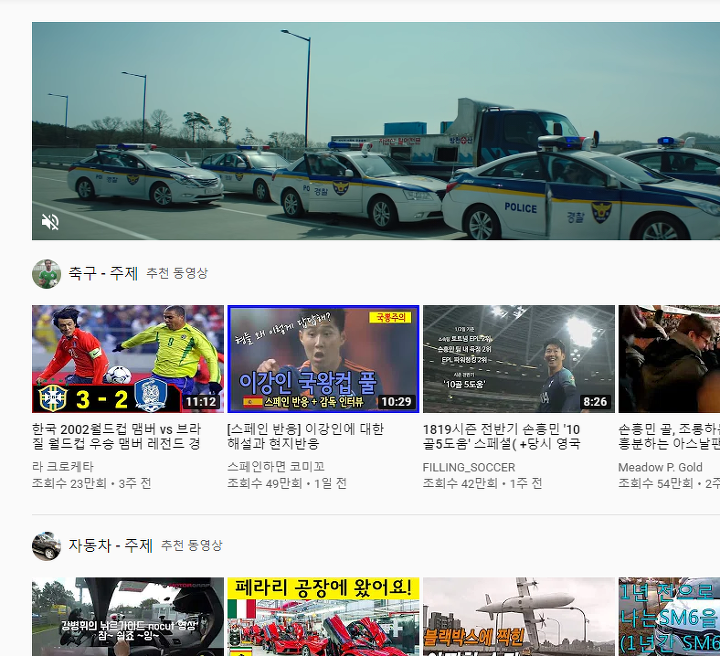Viewport: 720px width, 656px height.
Task: Click the 8:26 duration badge
Action: coord(595,402)
